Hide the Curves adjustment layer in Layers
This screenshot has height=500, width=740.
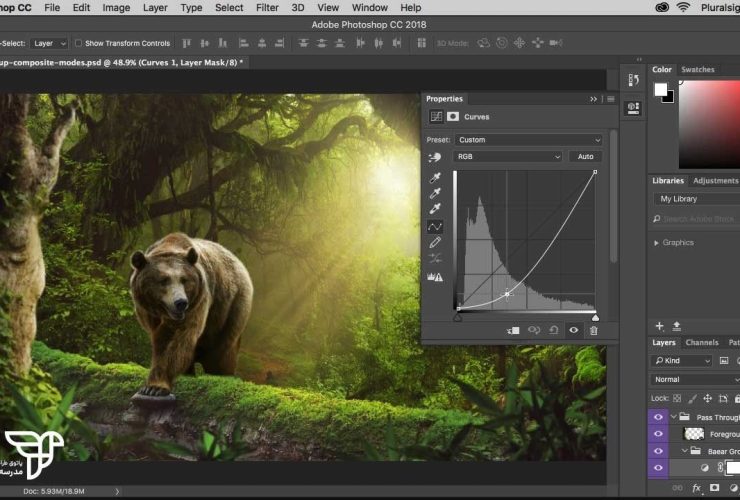[658, 468]
